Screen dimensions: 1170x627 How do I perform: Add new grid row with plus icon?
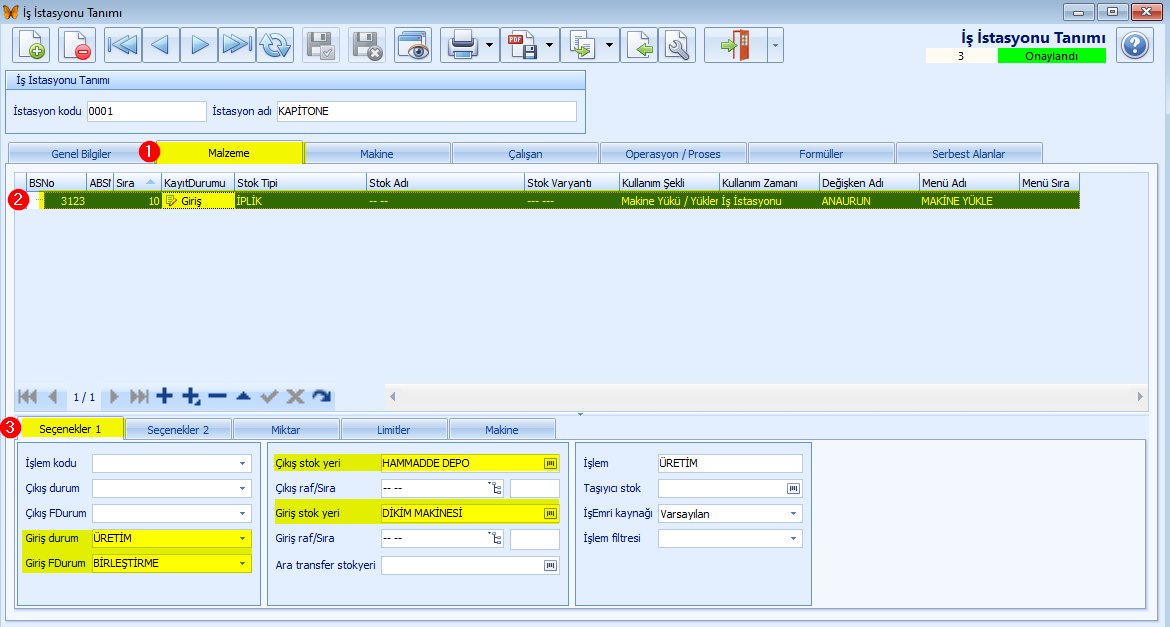(x=164, y=396)
